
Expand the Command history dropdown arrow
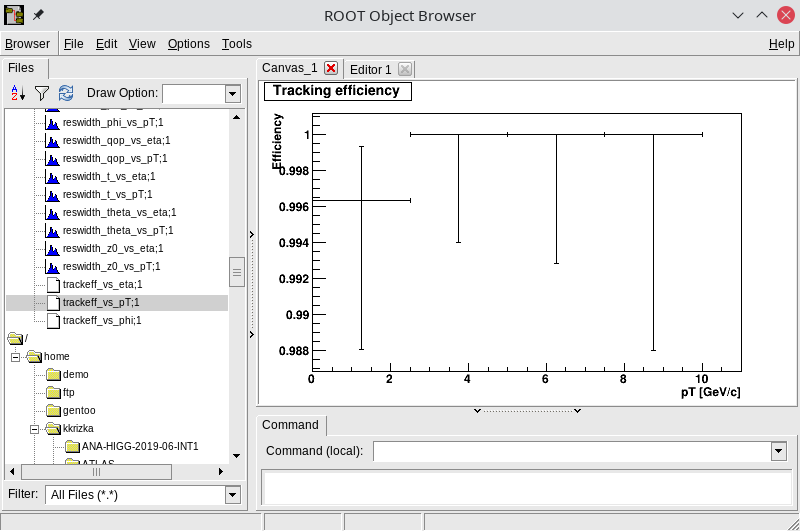pyautogui.click(x=778, y=451)
